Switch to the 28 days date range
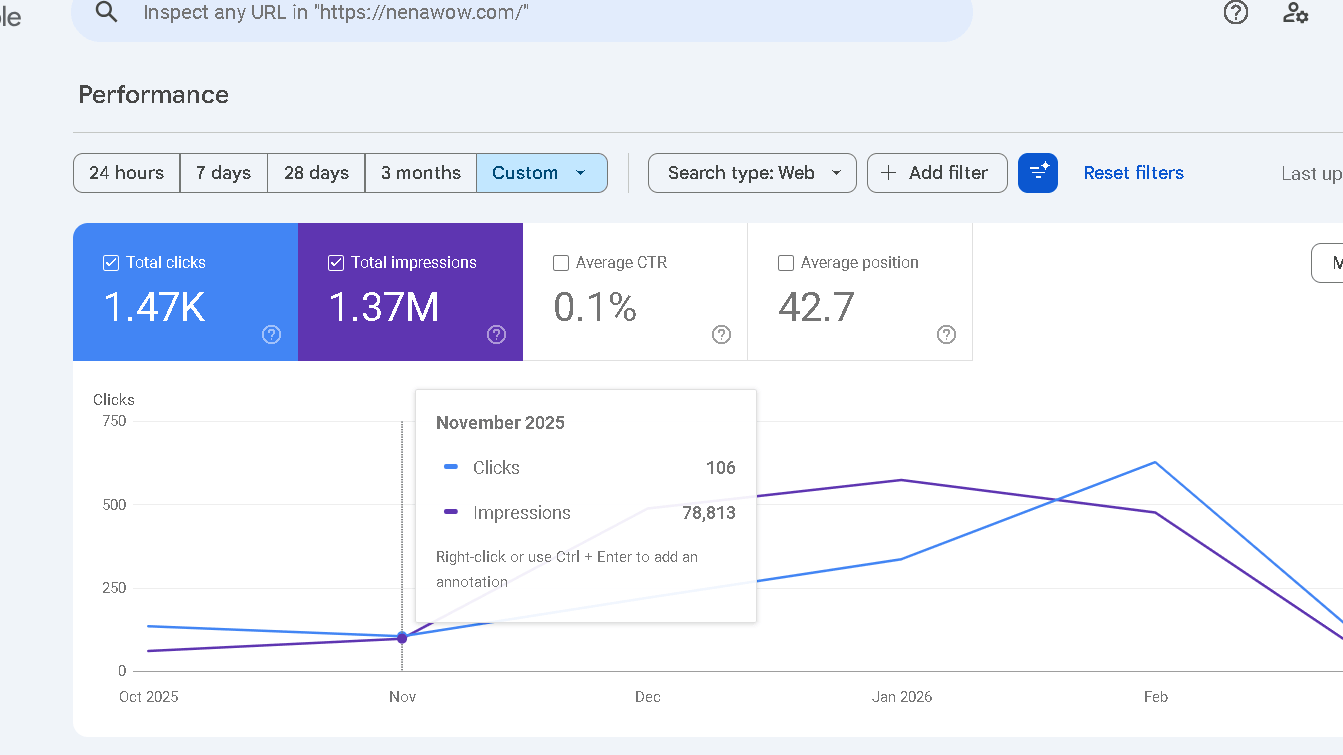 (x=315, y=172)
